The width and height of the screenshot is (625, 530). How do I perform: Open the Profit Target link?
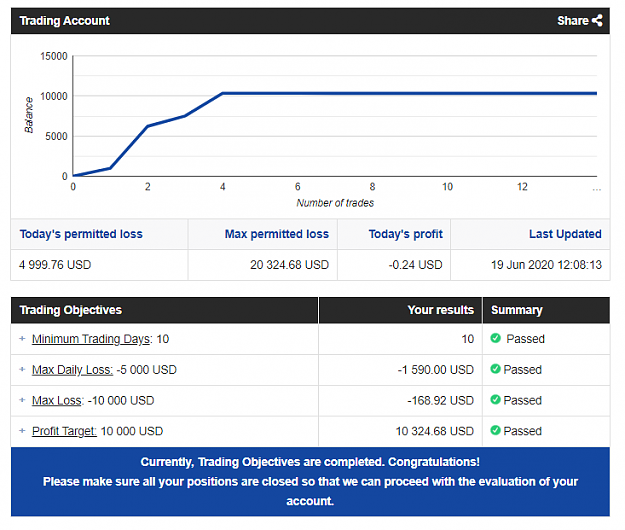(64, 431)
